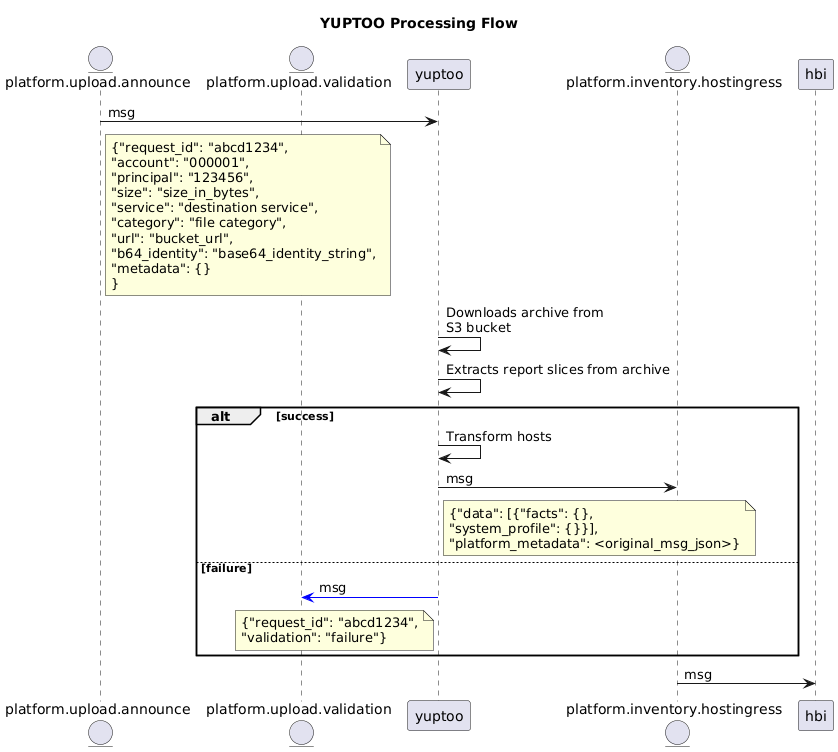The image size is (838, 752).
Task: Click the Downloads archive from S3 bucket text
Action: (x=524, y=320)
